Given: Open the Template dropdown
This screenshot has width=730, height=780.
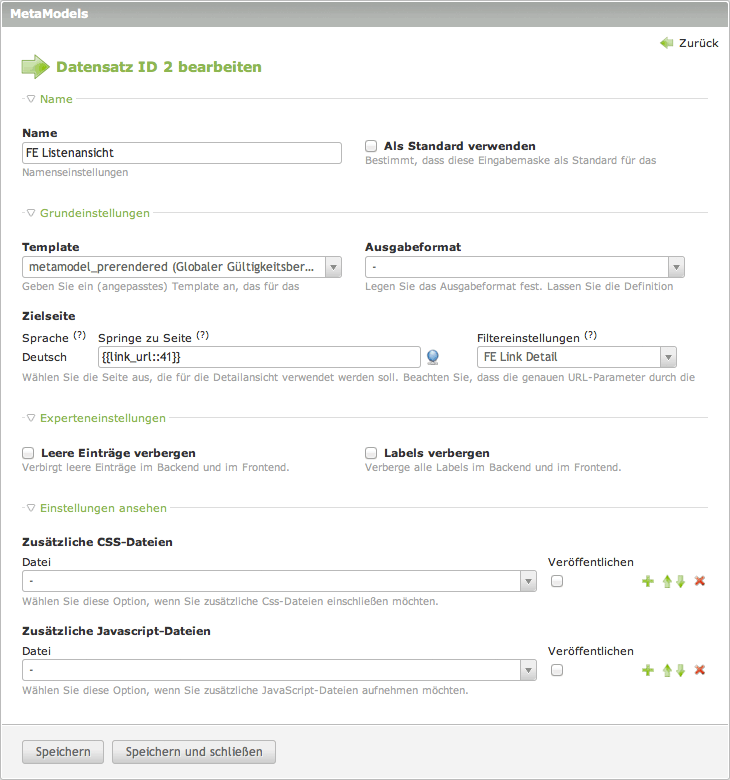Looking at the screenshot, I should [x=181, y=267].
